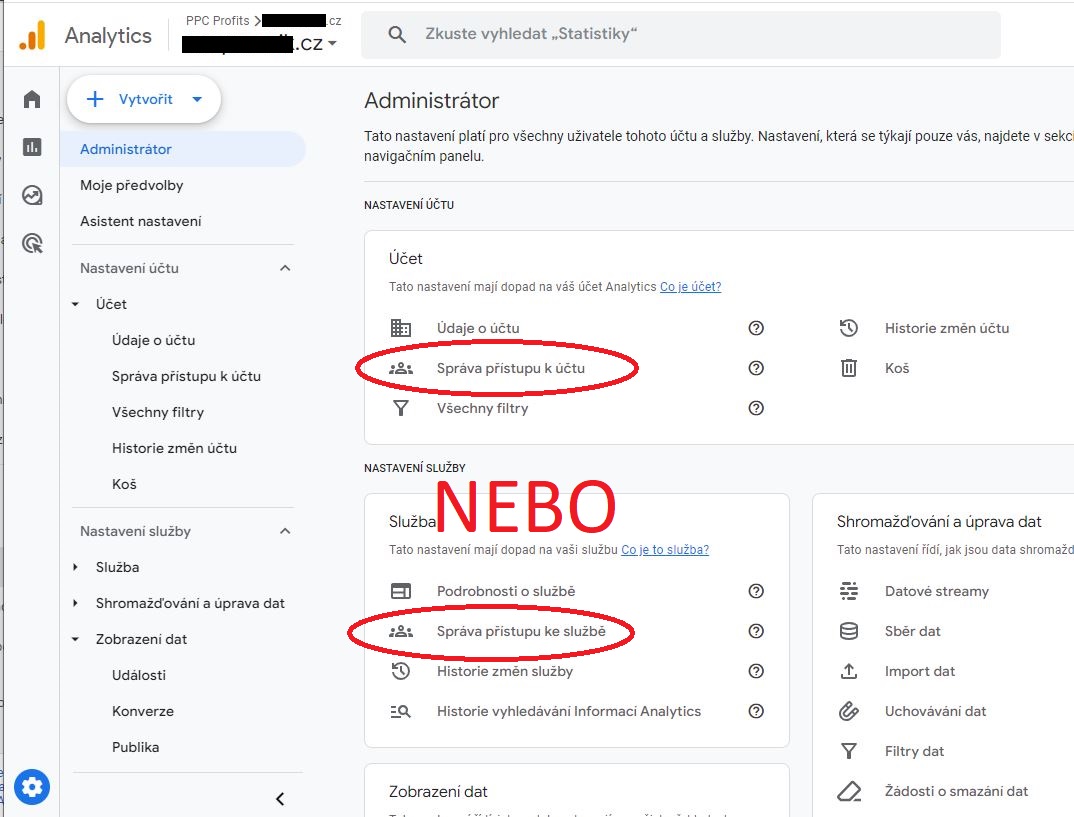This screenshot has height=817, width=1074.
Task: Click the PPC Profits account breadcrumb
Action: pyautogui.click(x=217, y=21)
